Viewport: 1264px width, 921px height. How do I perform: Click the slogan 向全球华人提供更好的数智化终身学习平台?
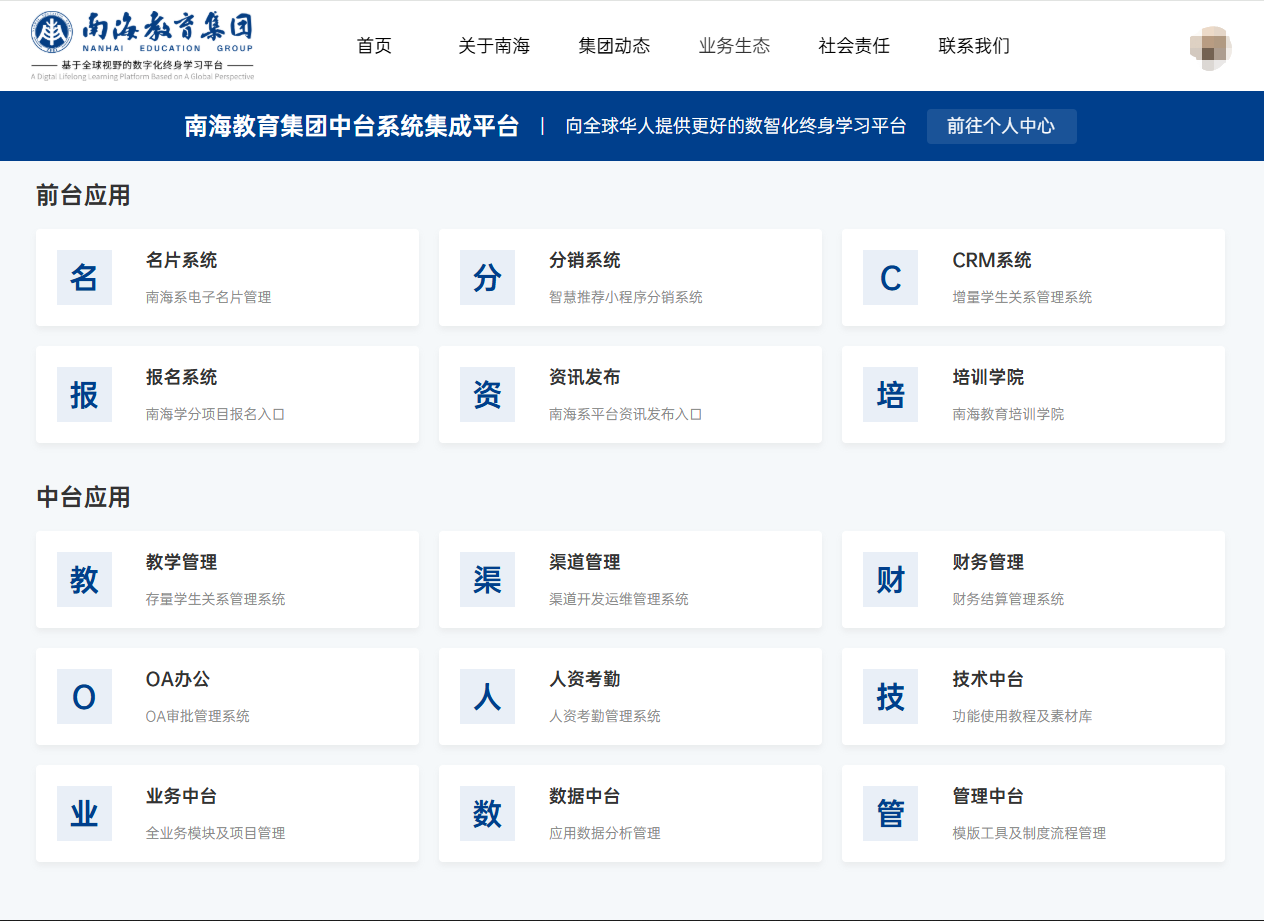(x=736, y=126)
